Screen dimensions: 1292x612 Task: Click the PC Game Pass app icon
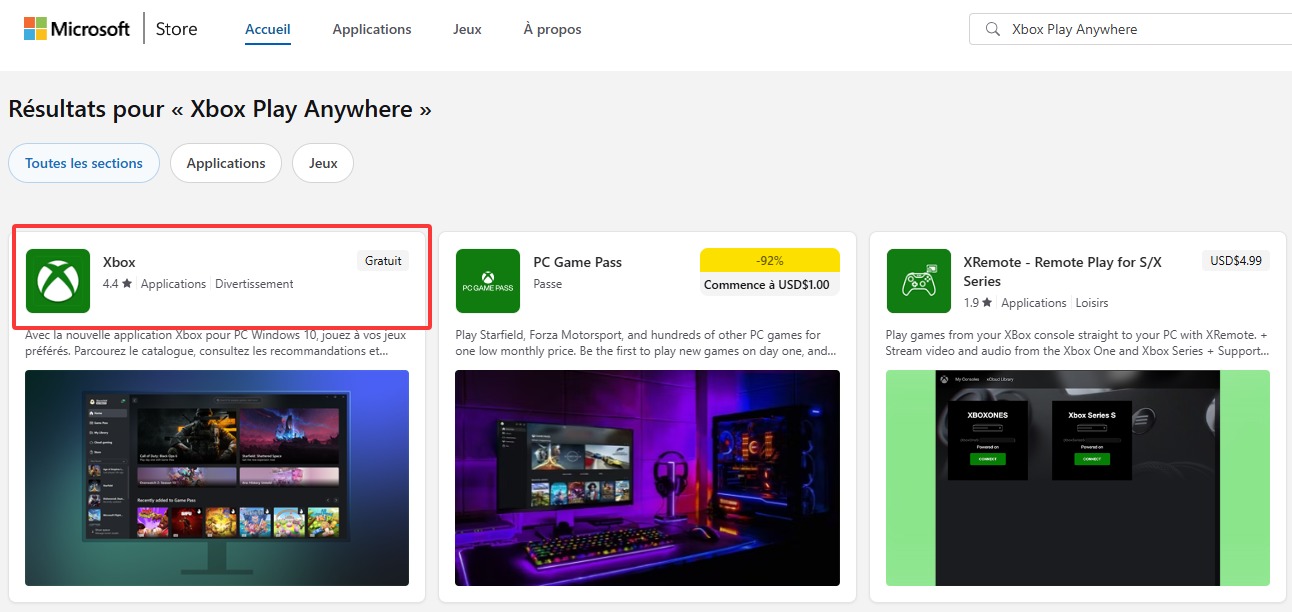pos(487,281)
